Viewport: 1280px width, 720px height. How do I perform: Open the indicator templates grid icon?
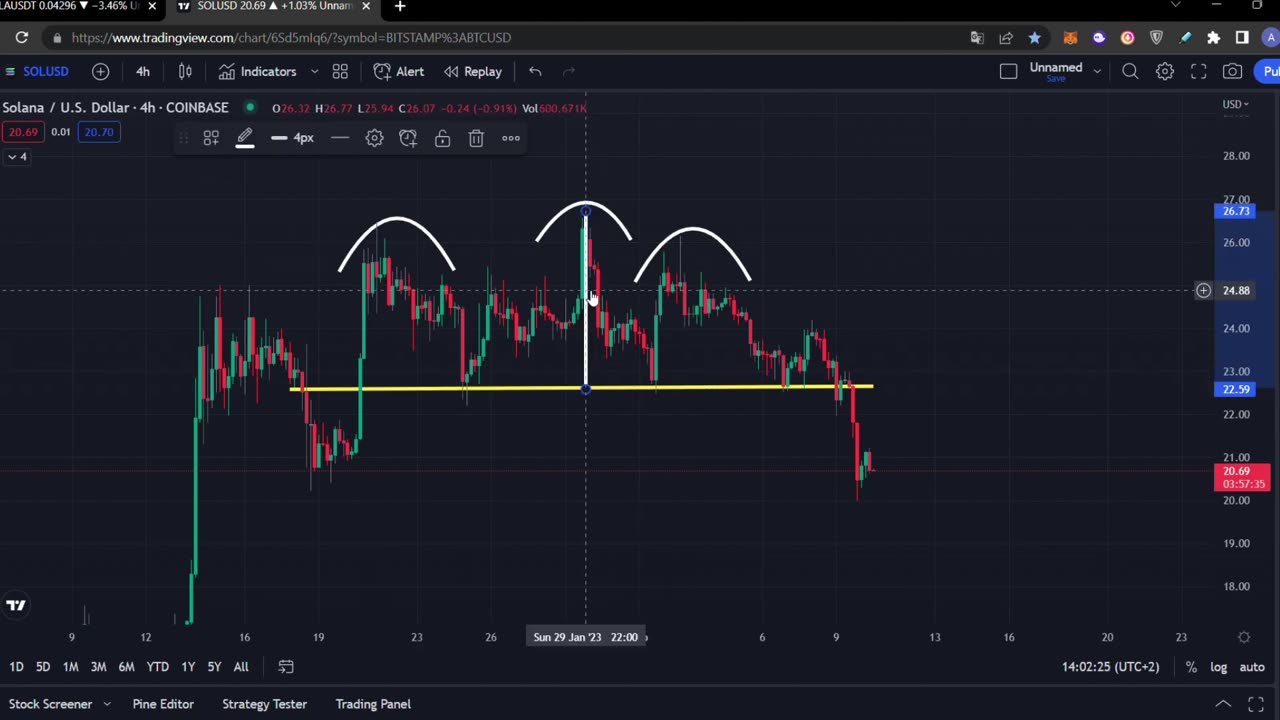340,72
